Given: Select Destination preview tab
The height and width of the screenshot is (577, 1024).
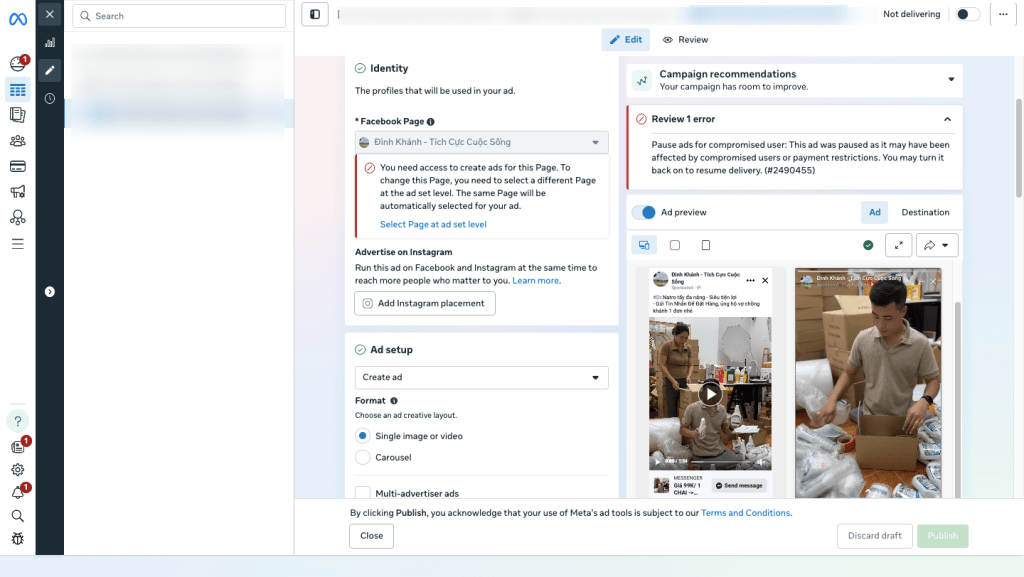Looking at the screenshot, I should (x=925, y=213).
